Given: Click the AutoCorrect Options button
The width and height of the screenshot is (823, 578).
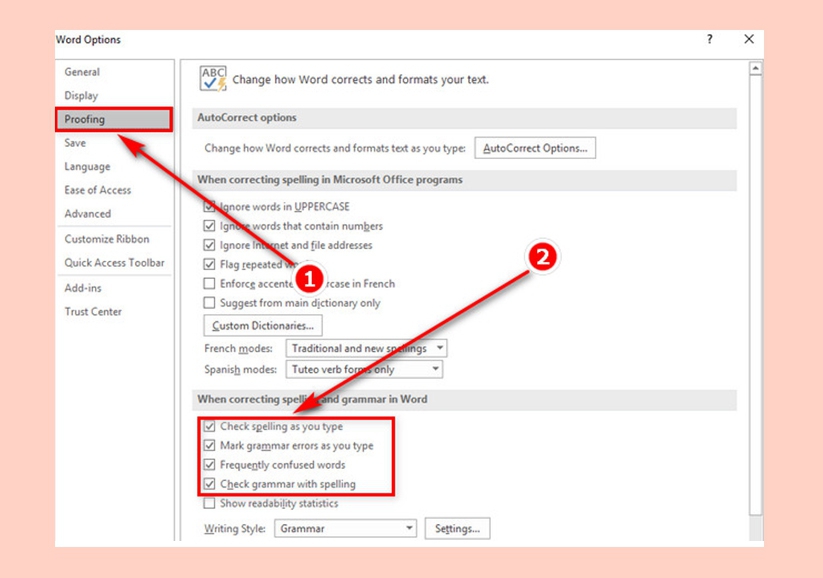Looking at the screenshot, I should coord(535,148).
